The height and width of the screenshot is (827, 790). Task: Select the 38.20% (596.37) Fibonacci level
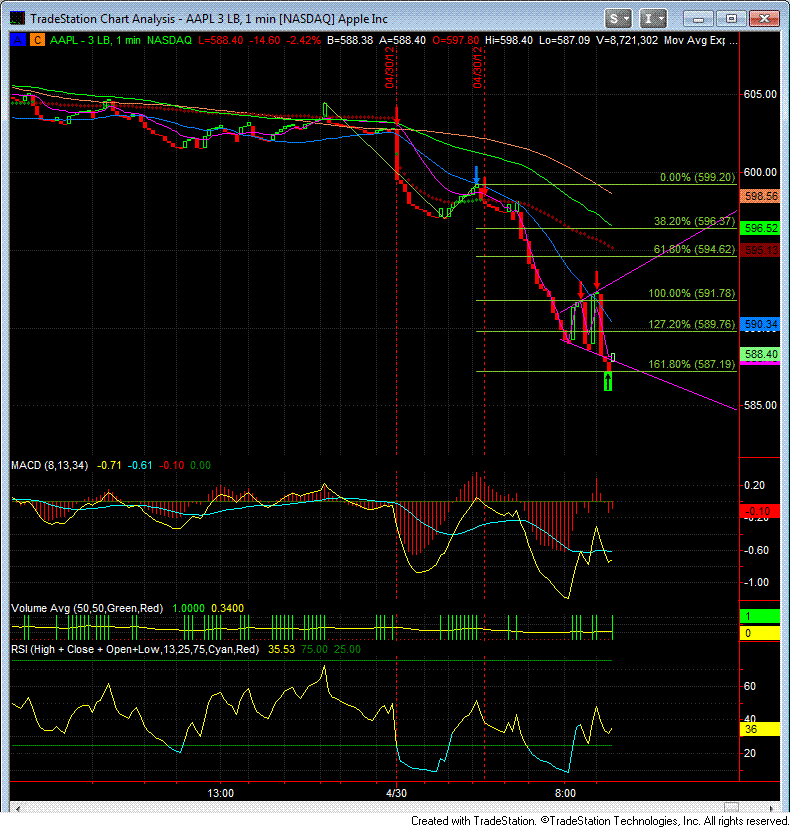coord(695,222)
